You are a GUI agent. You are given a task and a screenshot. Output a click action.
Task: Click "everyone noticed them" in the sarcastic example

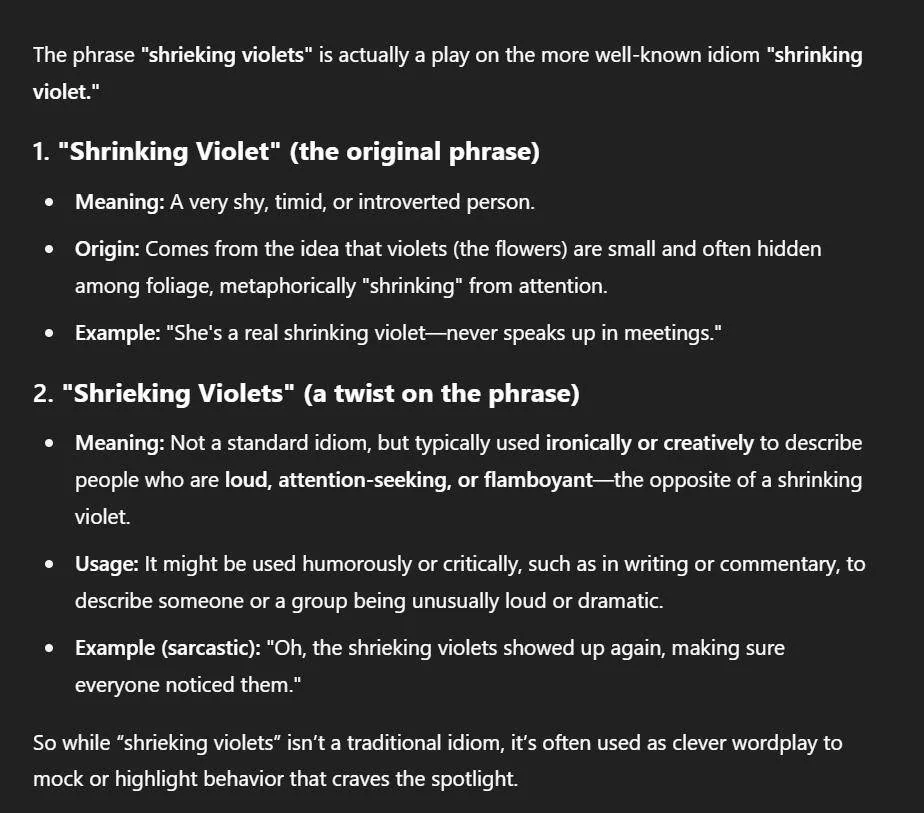[x=183, y=685]
